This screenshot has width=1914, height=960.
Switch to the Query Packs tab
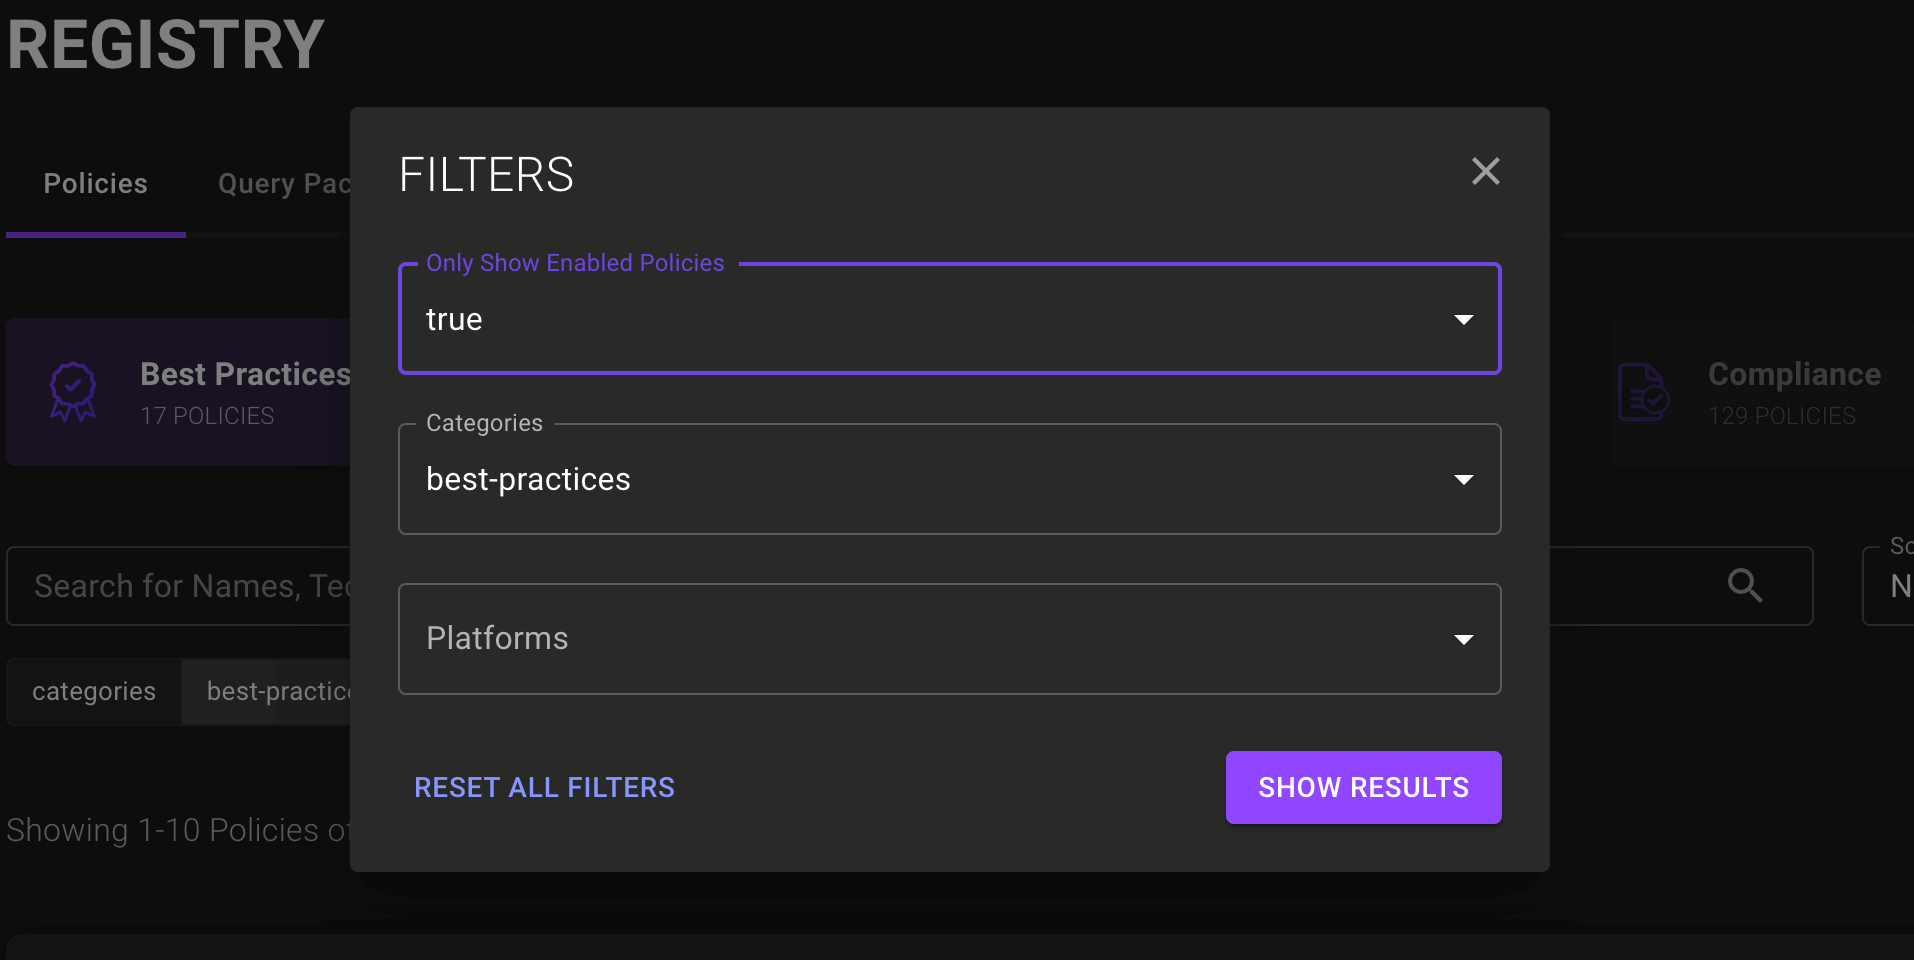[x=284, y=184]
